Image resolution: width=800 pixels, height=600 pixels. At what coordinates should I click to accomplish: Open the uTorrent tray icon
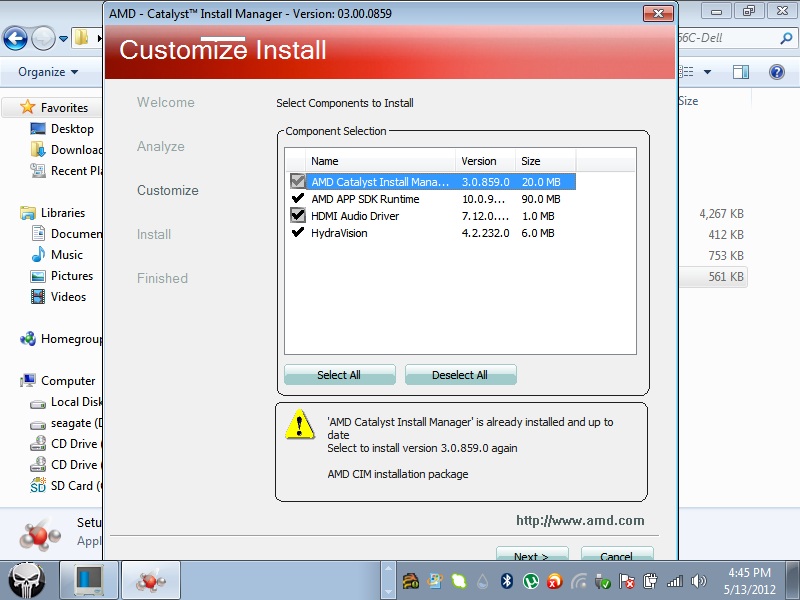tap(531, 581)
